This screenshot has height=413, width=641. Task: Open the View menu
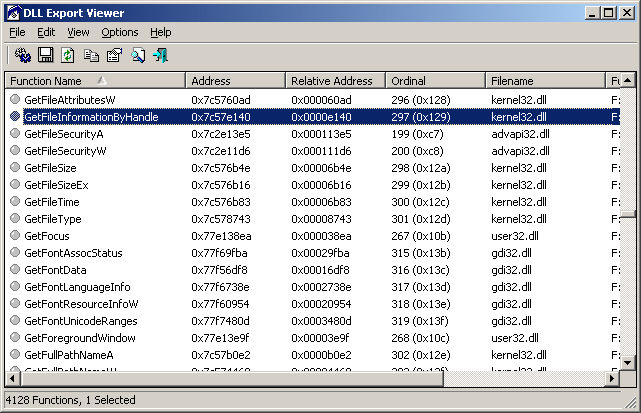[x=78, y=32]
